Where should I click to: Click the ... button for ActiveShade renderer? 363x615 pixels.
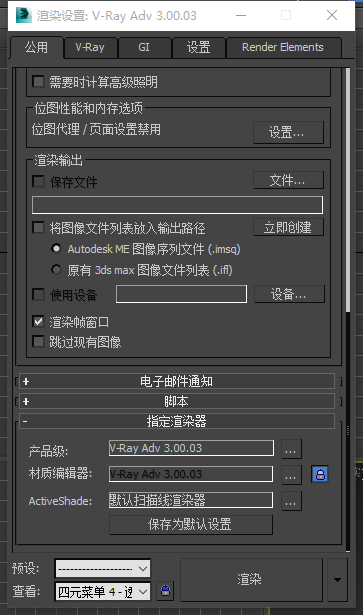click(291, 500)
